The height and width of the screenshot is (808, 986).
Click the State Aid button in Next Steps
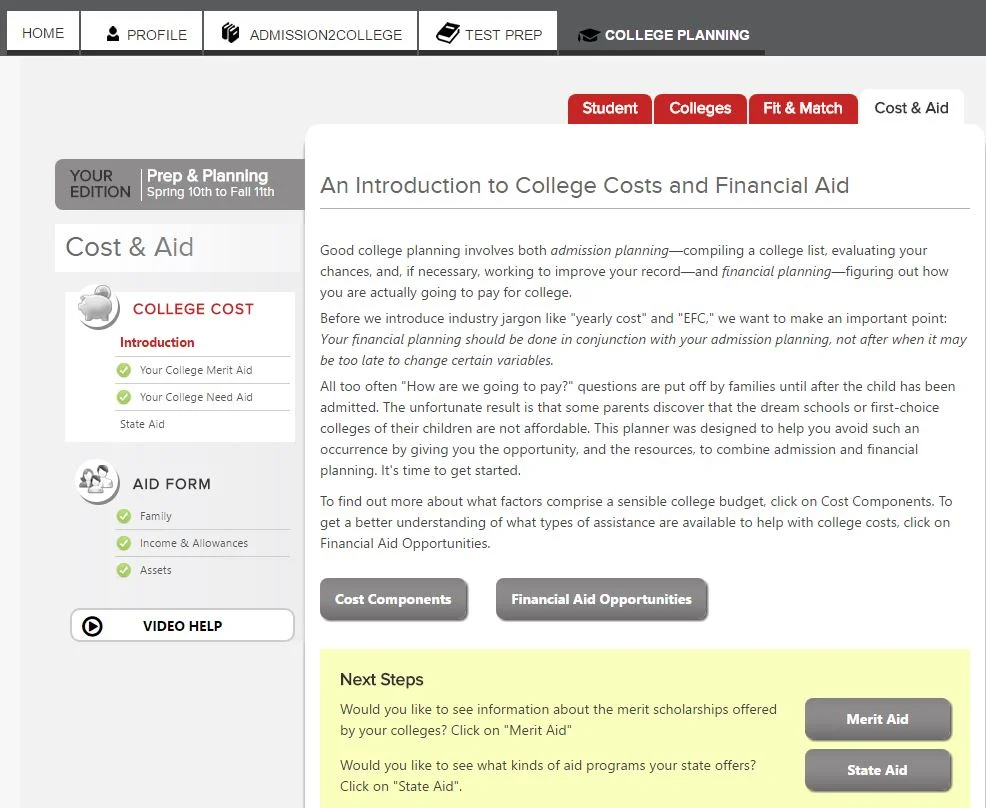878,770
